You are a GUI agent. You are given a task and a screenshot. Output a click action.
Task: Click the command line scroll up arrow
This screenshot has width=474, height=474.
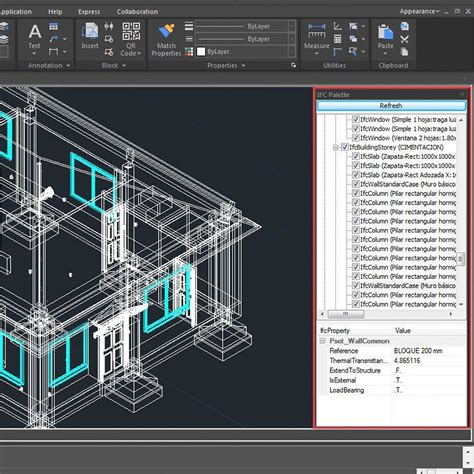(468, 452)
